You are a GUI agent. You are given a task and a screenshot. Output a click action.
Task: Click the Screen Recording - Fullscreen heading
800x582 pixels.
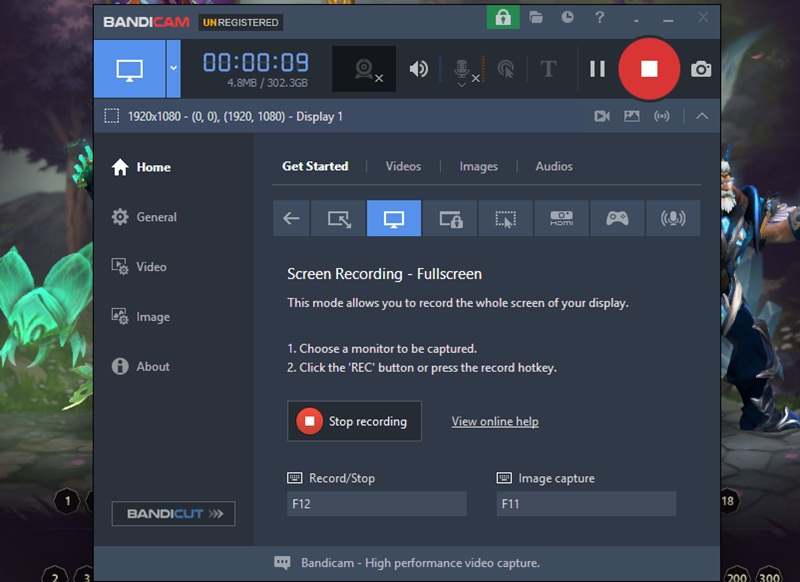tap(384, 274)
